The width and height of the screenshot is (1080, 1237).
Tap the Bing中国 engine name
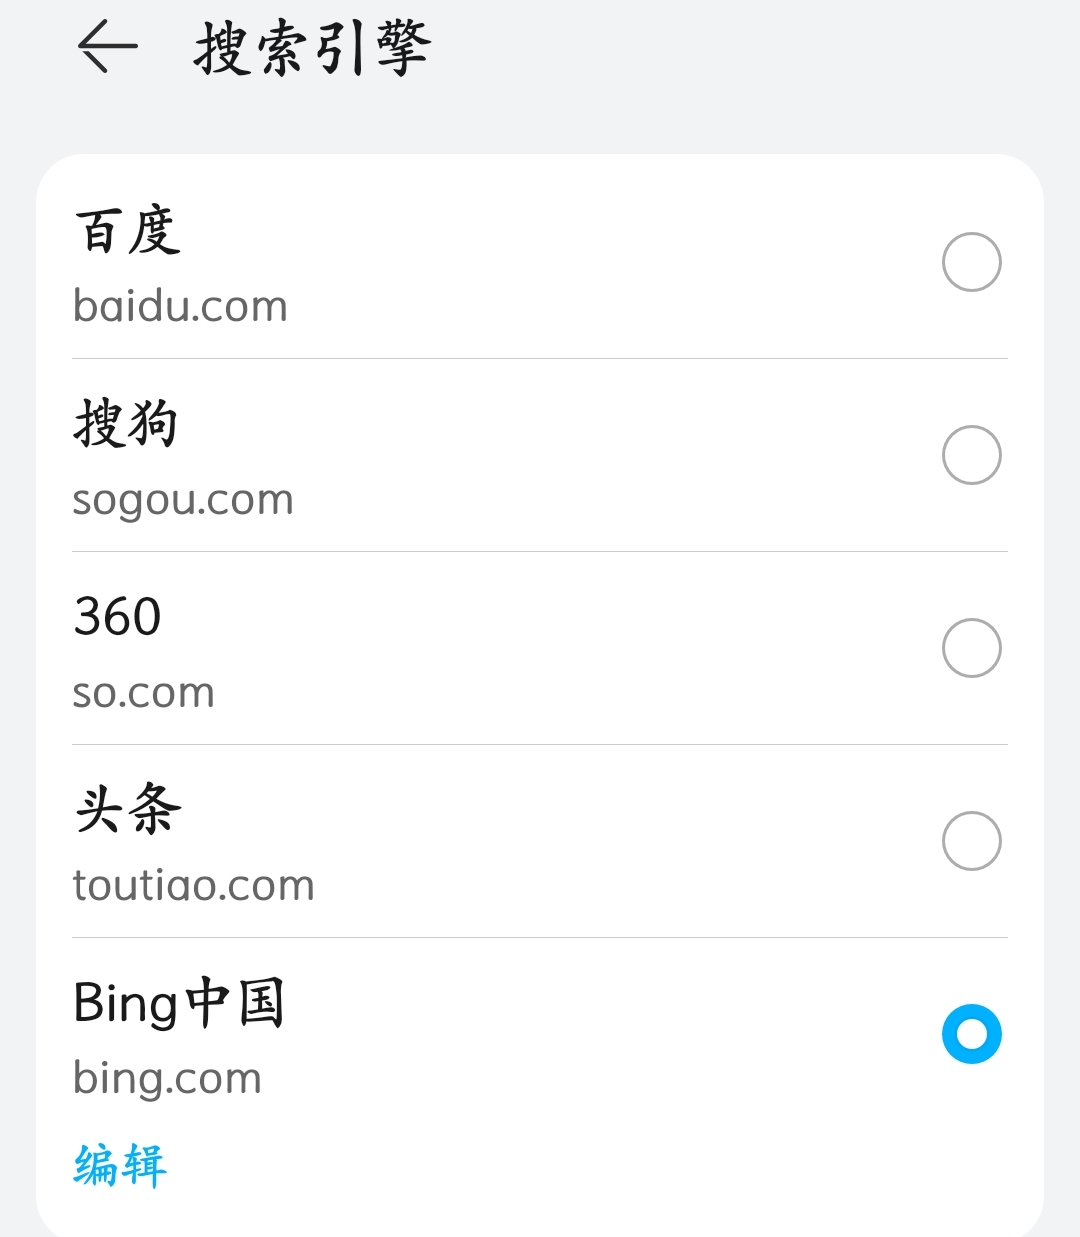(179, 1003)
